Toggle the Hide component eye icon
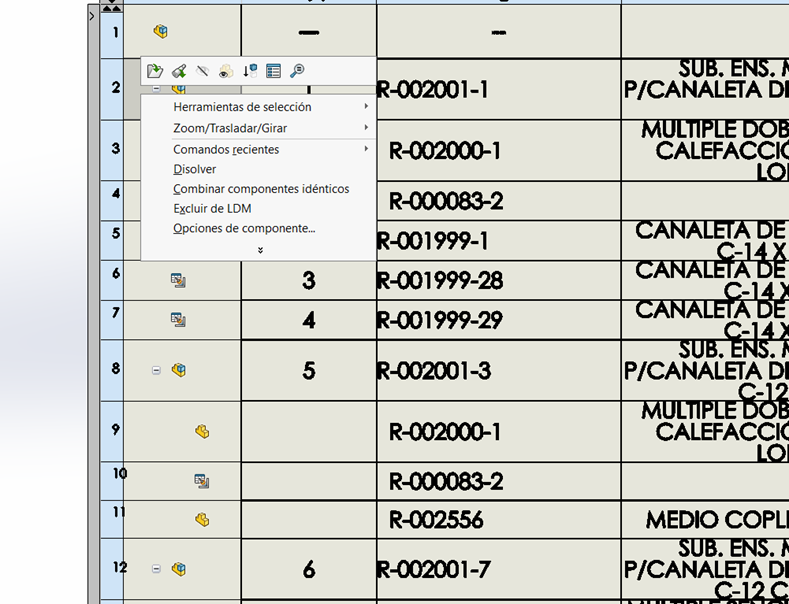This screenshot has width=789, height=604. pos(202,71)
